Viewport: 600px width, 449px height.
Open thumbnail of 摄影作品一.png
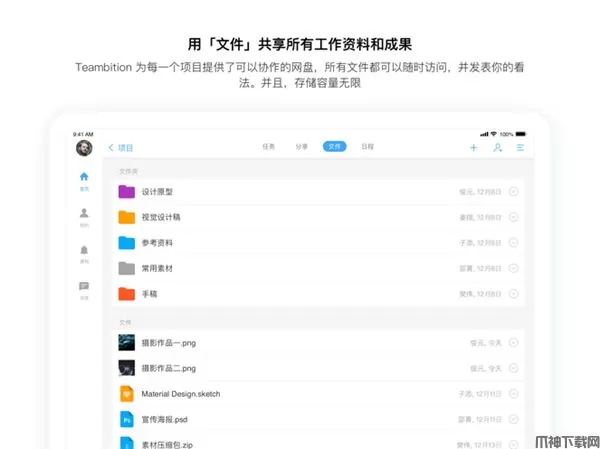(127, 343)
